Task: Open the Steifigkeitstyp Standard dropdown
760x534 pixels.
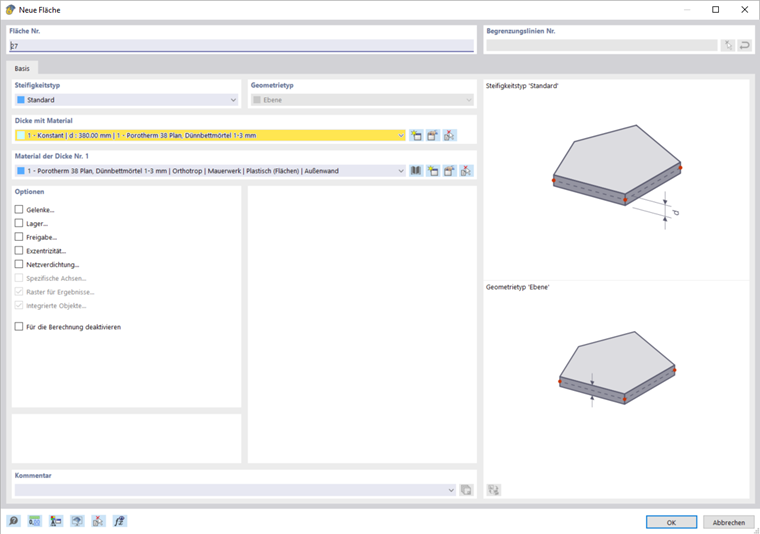Action: [x=127, y=100]
